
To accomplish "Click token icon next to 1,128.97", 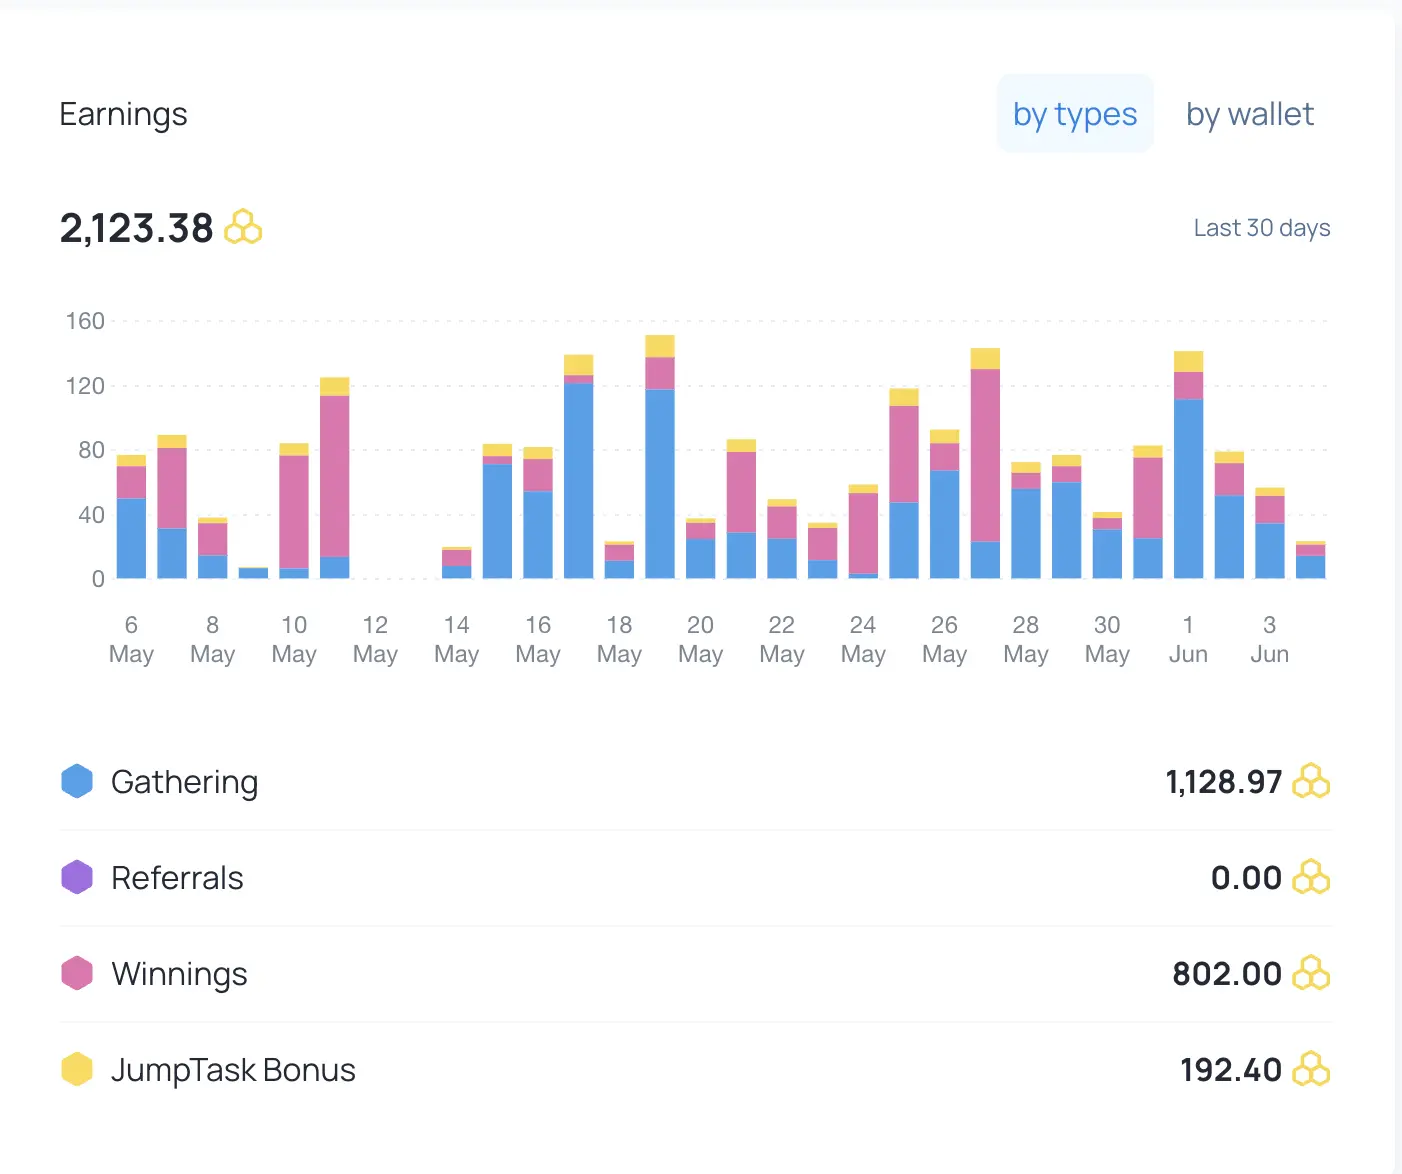I will point(1311,781).
